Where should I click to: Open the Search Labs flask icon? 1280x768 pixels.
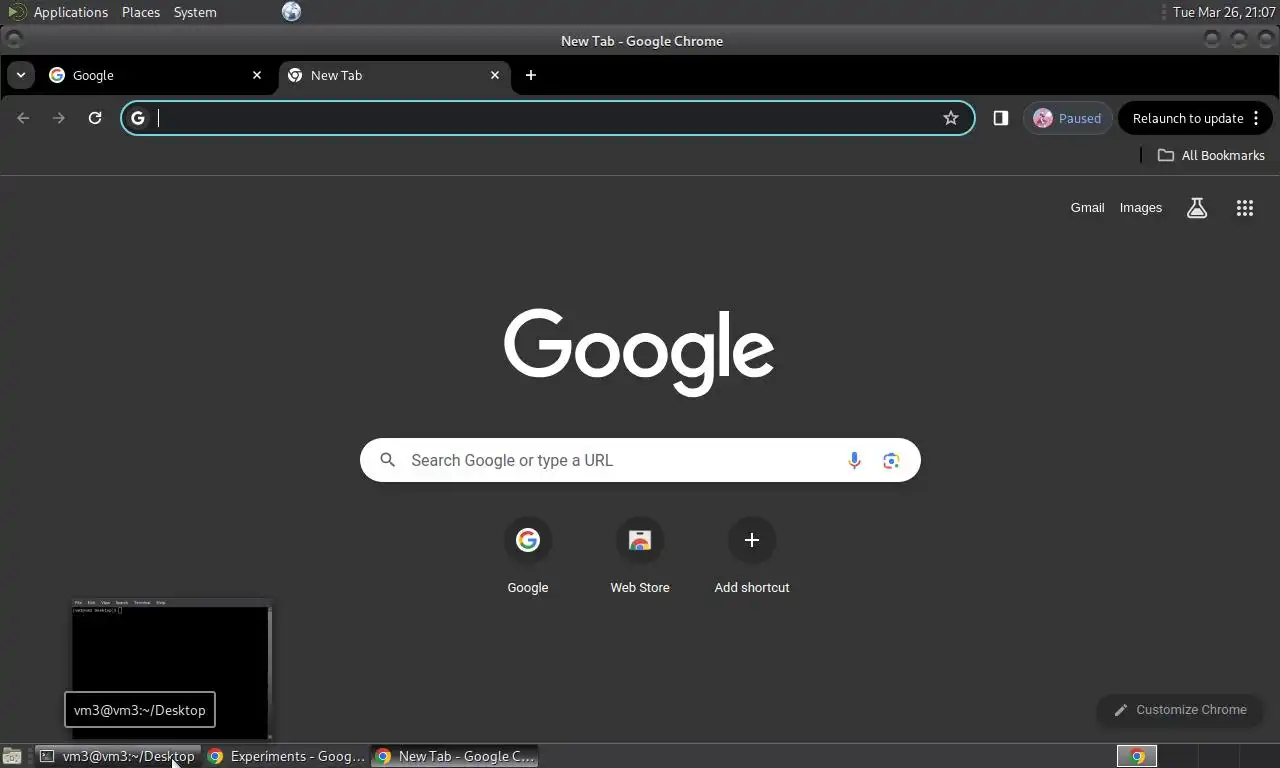pyautogui.click(x=1197, y=208)
